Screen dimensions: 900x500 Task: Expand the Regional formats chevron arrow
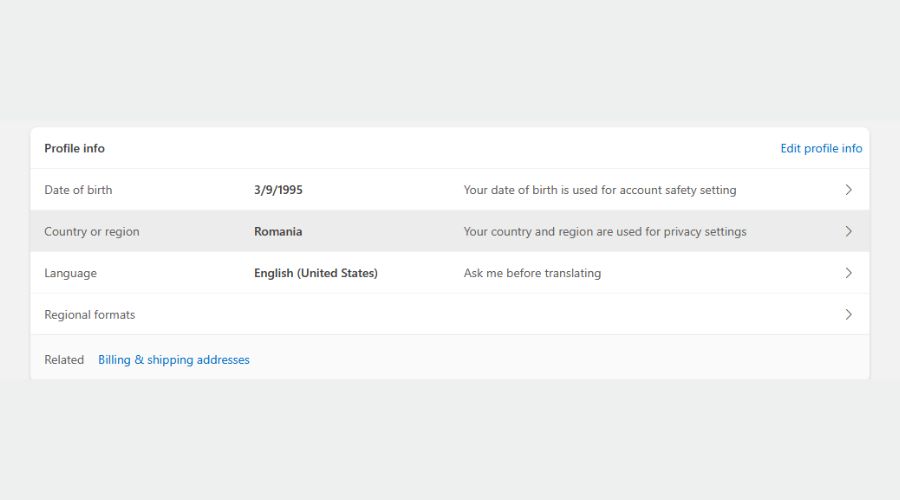[x=848, y=314]
